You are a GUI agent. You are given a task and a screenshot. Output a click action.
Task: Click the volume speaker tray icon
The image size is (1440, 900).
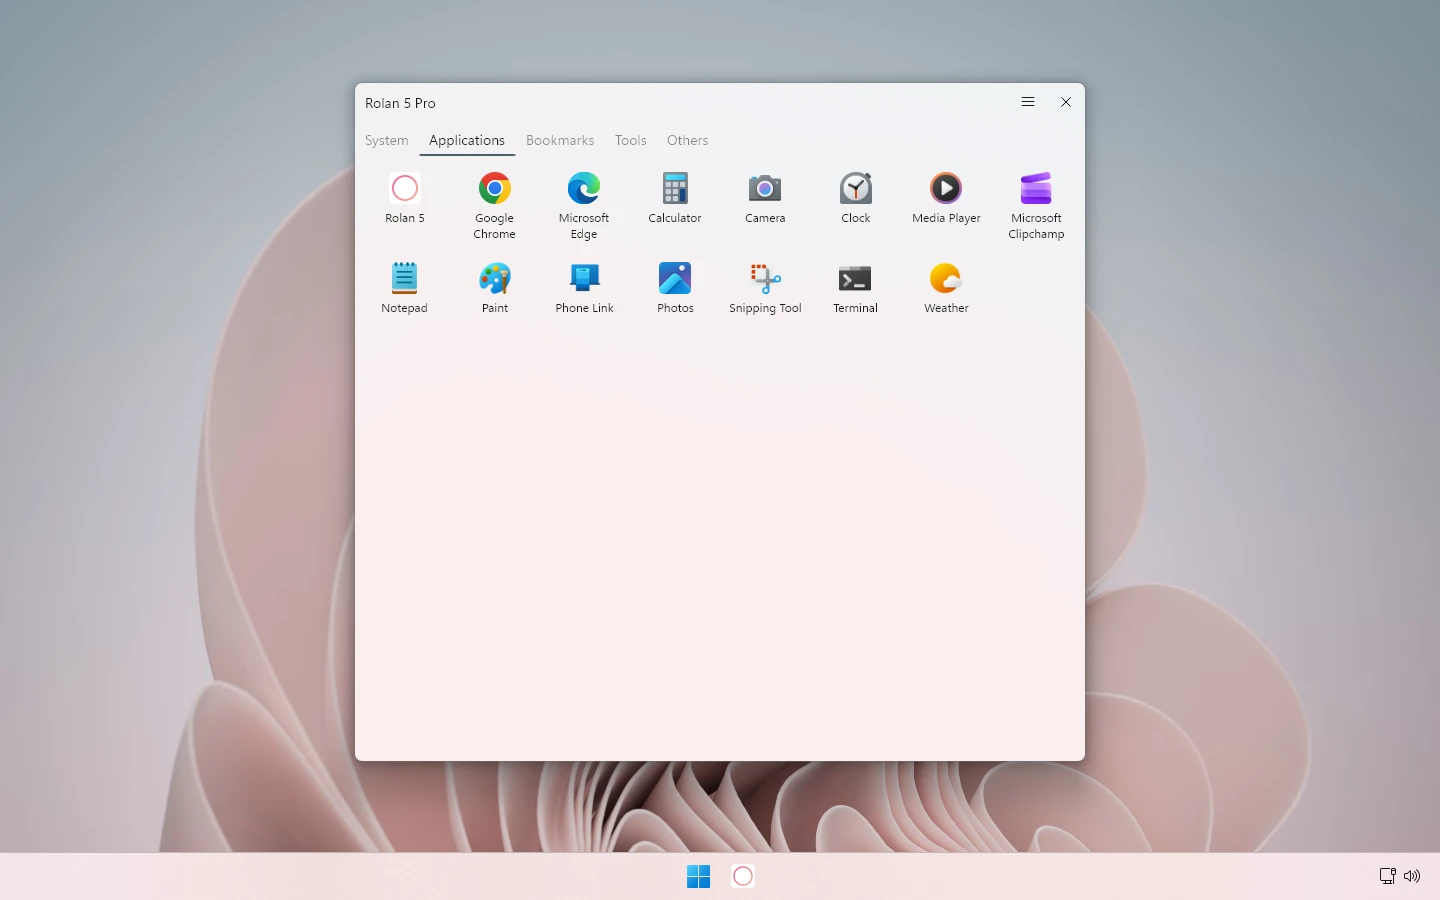click(1412, 876)
